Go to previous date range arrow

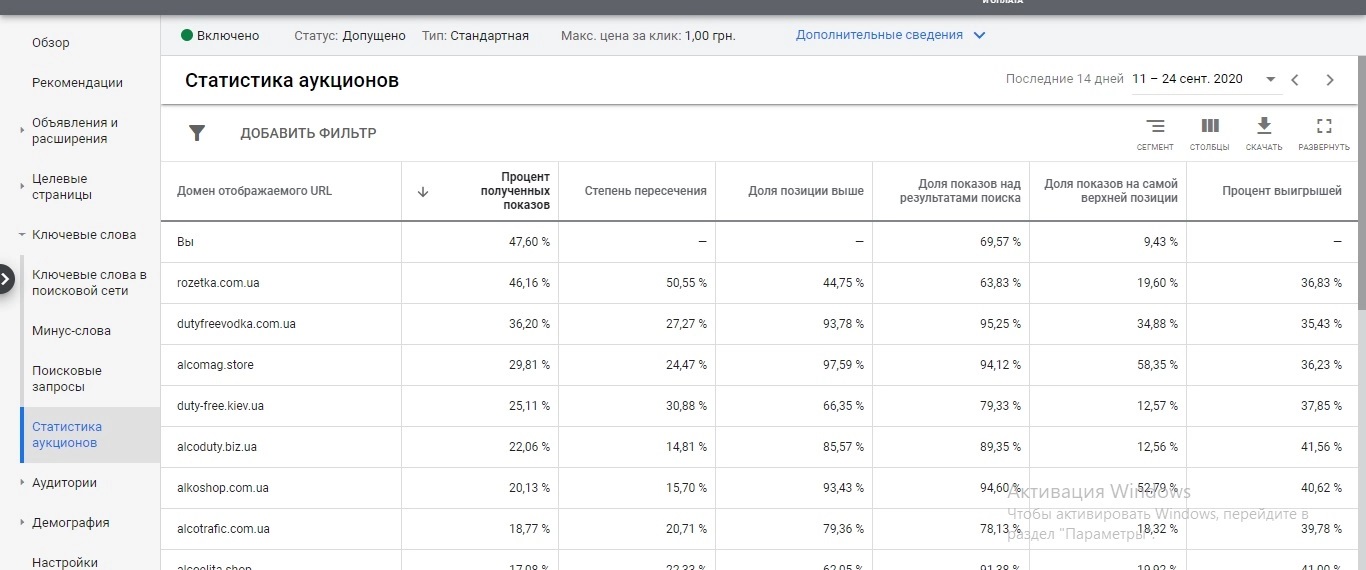(1295, 80)
